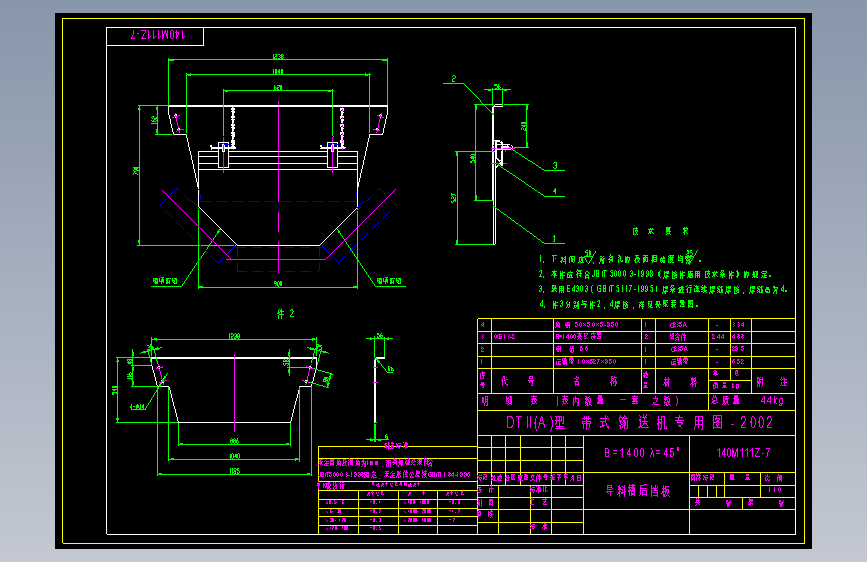
Task: Click the mirrored drawing number 140M111Z-7 label
Action: coord(158,35)
